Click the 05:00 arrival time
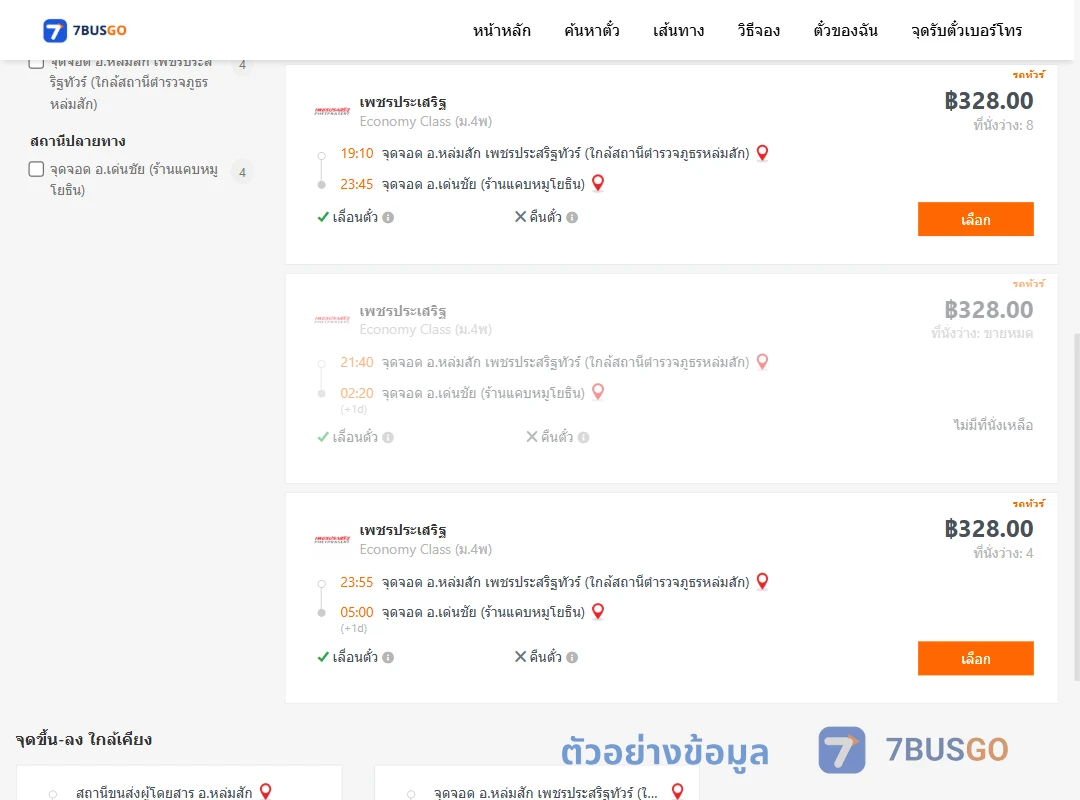The width and height of the screenshot is (1080, 800). (x=356, y=612)
